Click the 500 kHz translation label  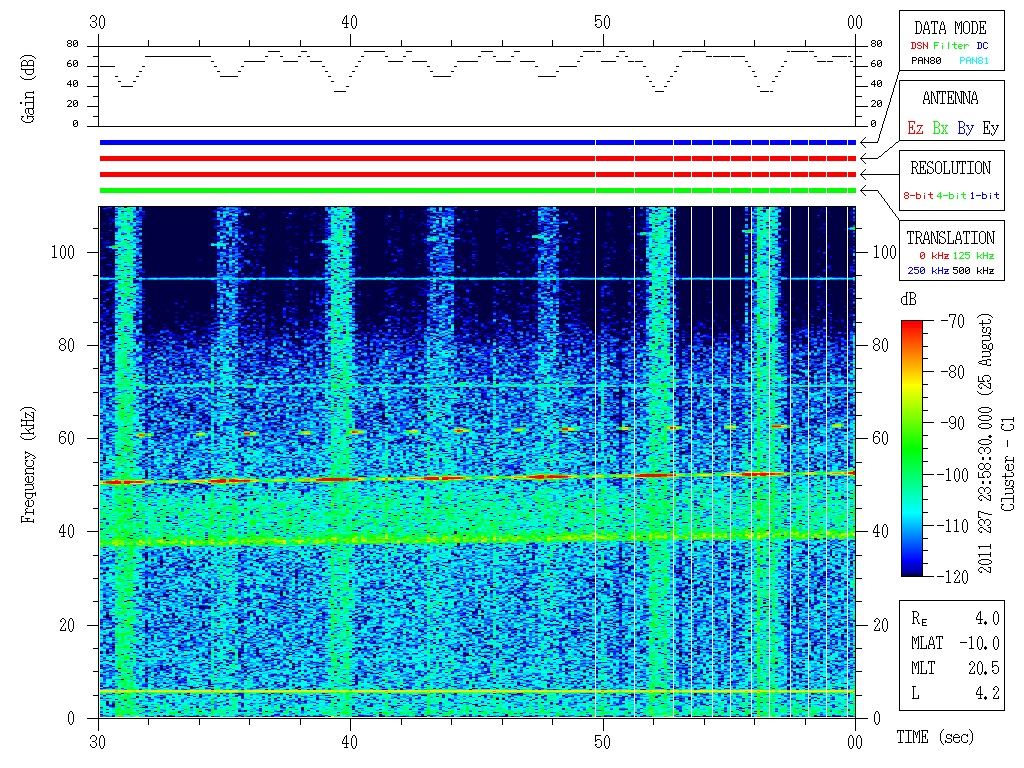[x=973, y=270]
